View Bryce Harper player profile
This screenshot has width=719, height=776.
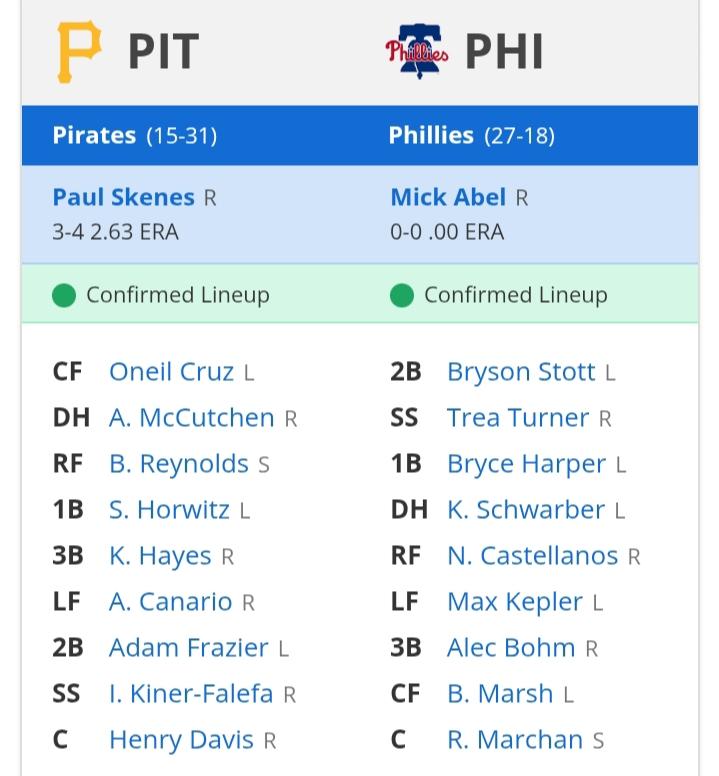(527, 464)
